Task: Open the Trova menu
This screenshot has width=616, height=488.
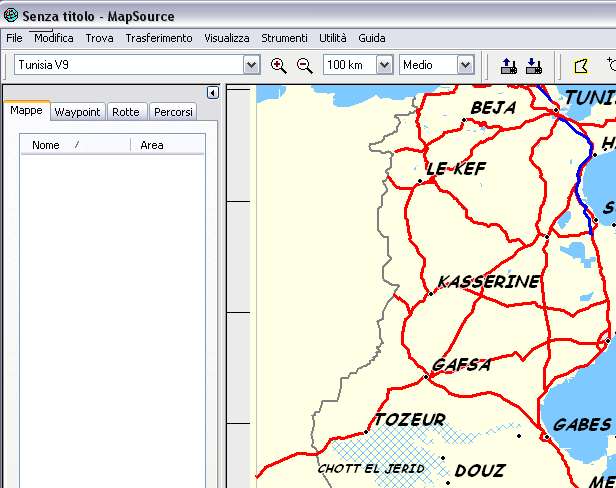Action: click(x=99, y=38)
